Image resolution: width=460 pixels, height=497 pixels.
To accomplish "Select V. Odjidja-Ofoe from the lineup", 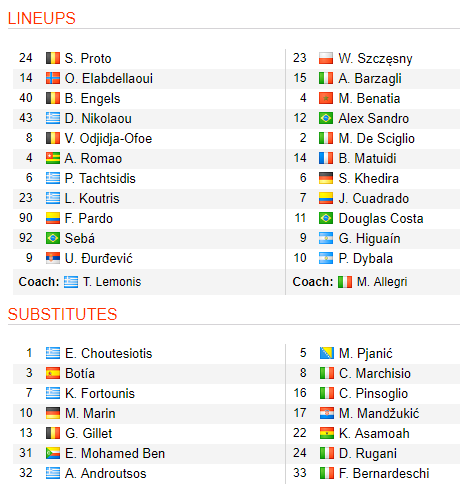I will (108, 138).
